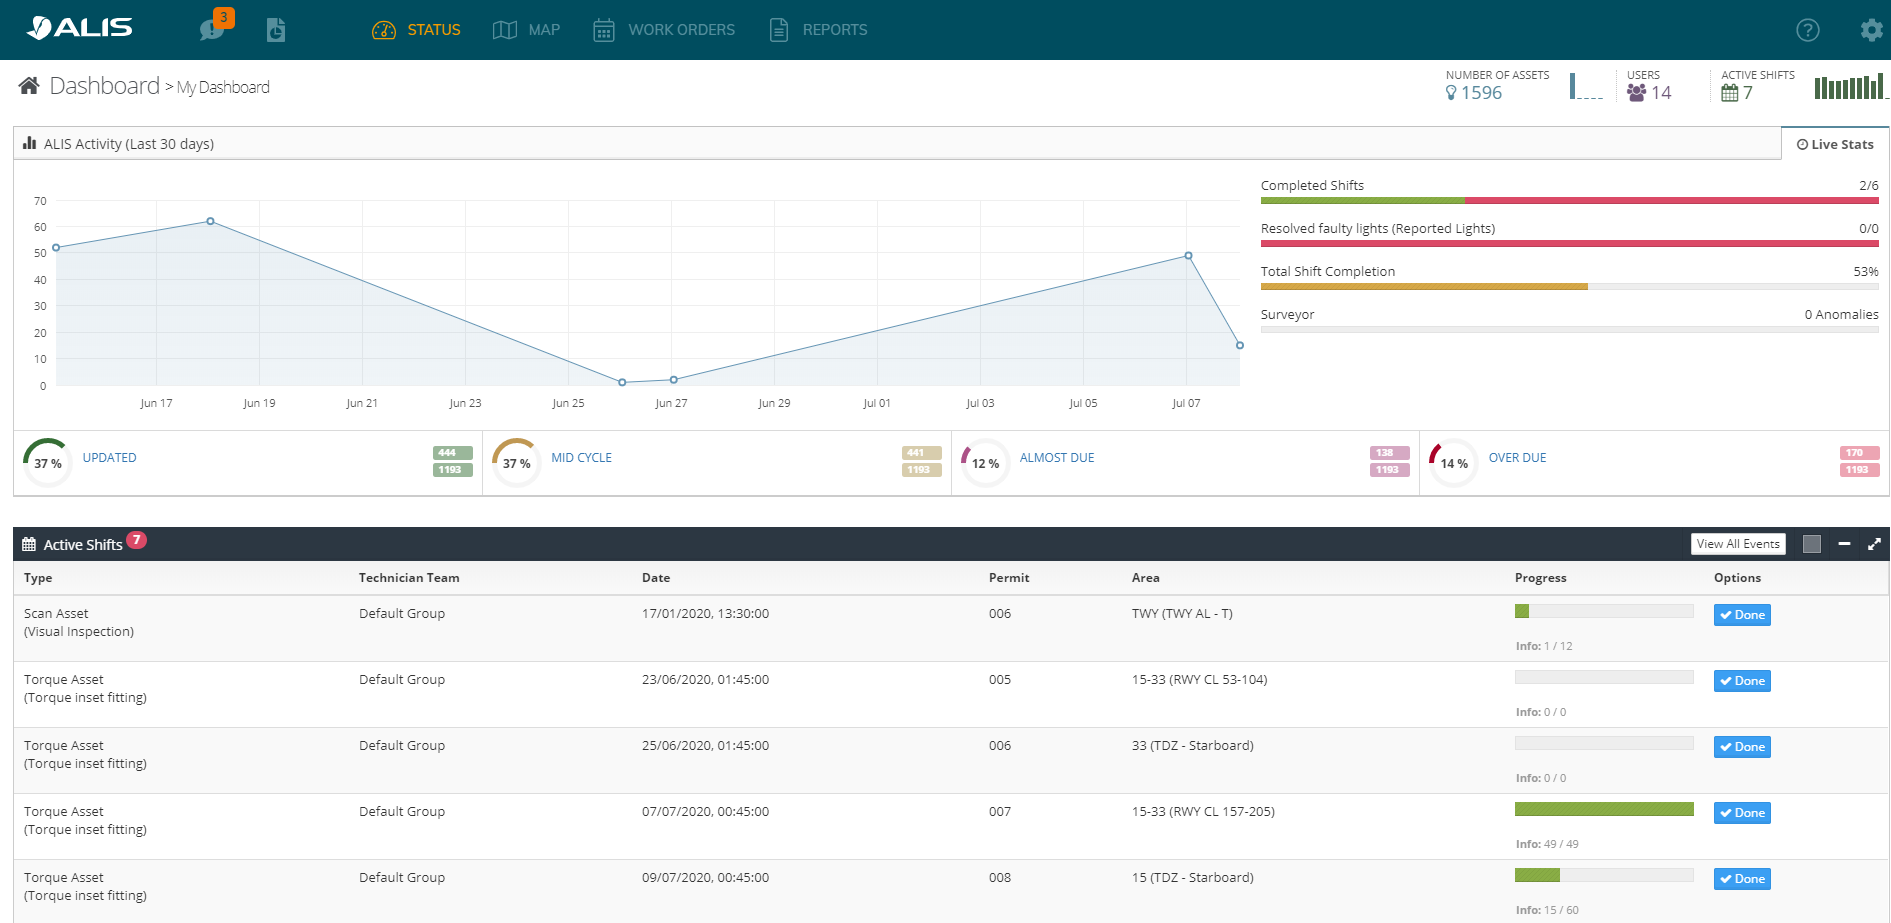Open the notifications icon with badge 3
Viewport: 1891px width, 923px height.
(x=213, y=29)
